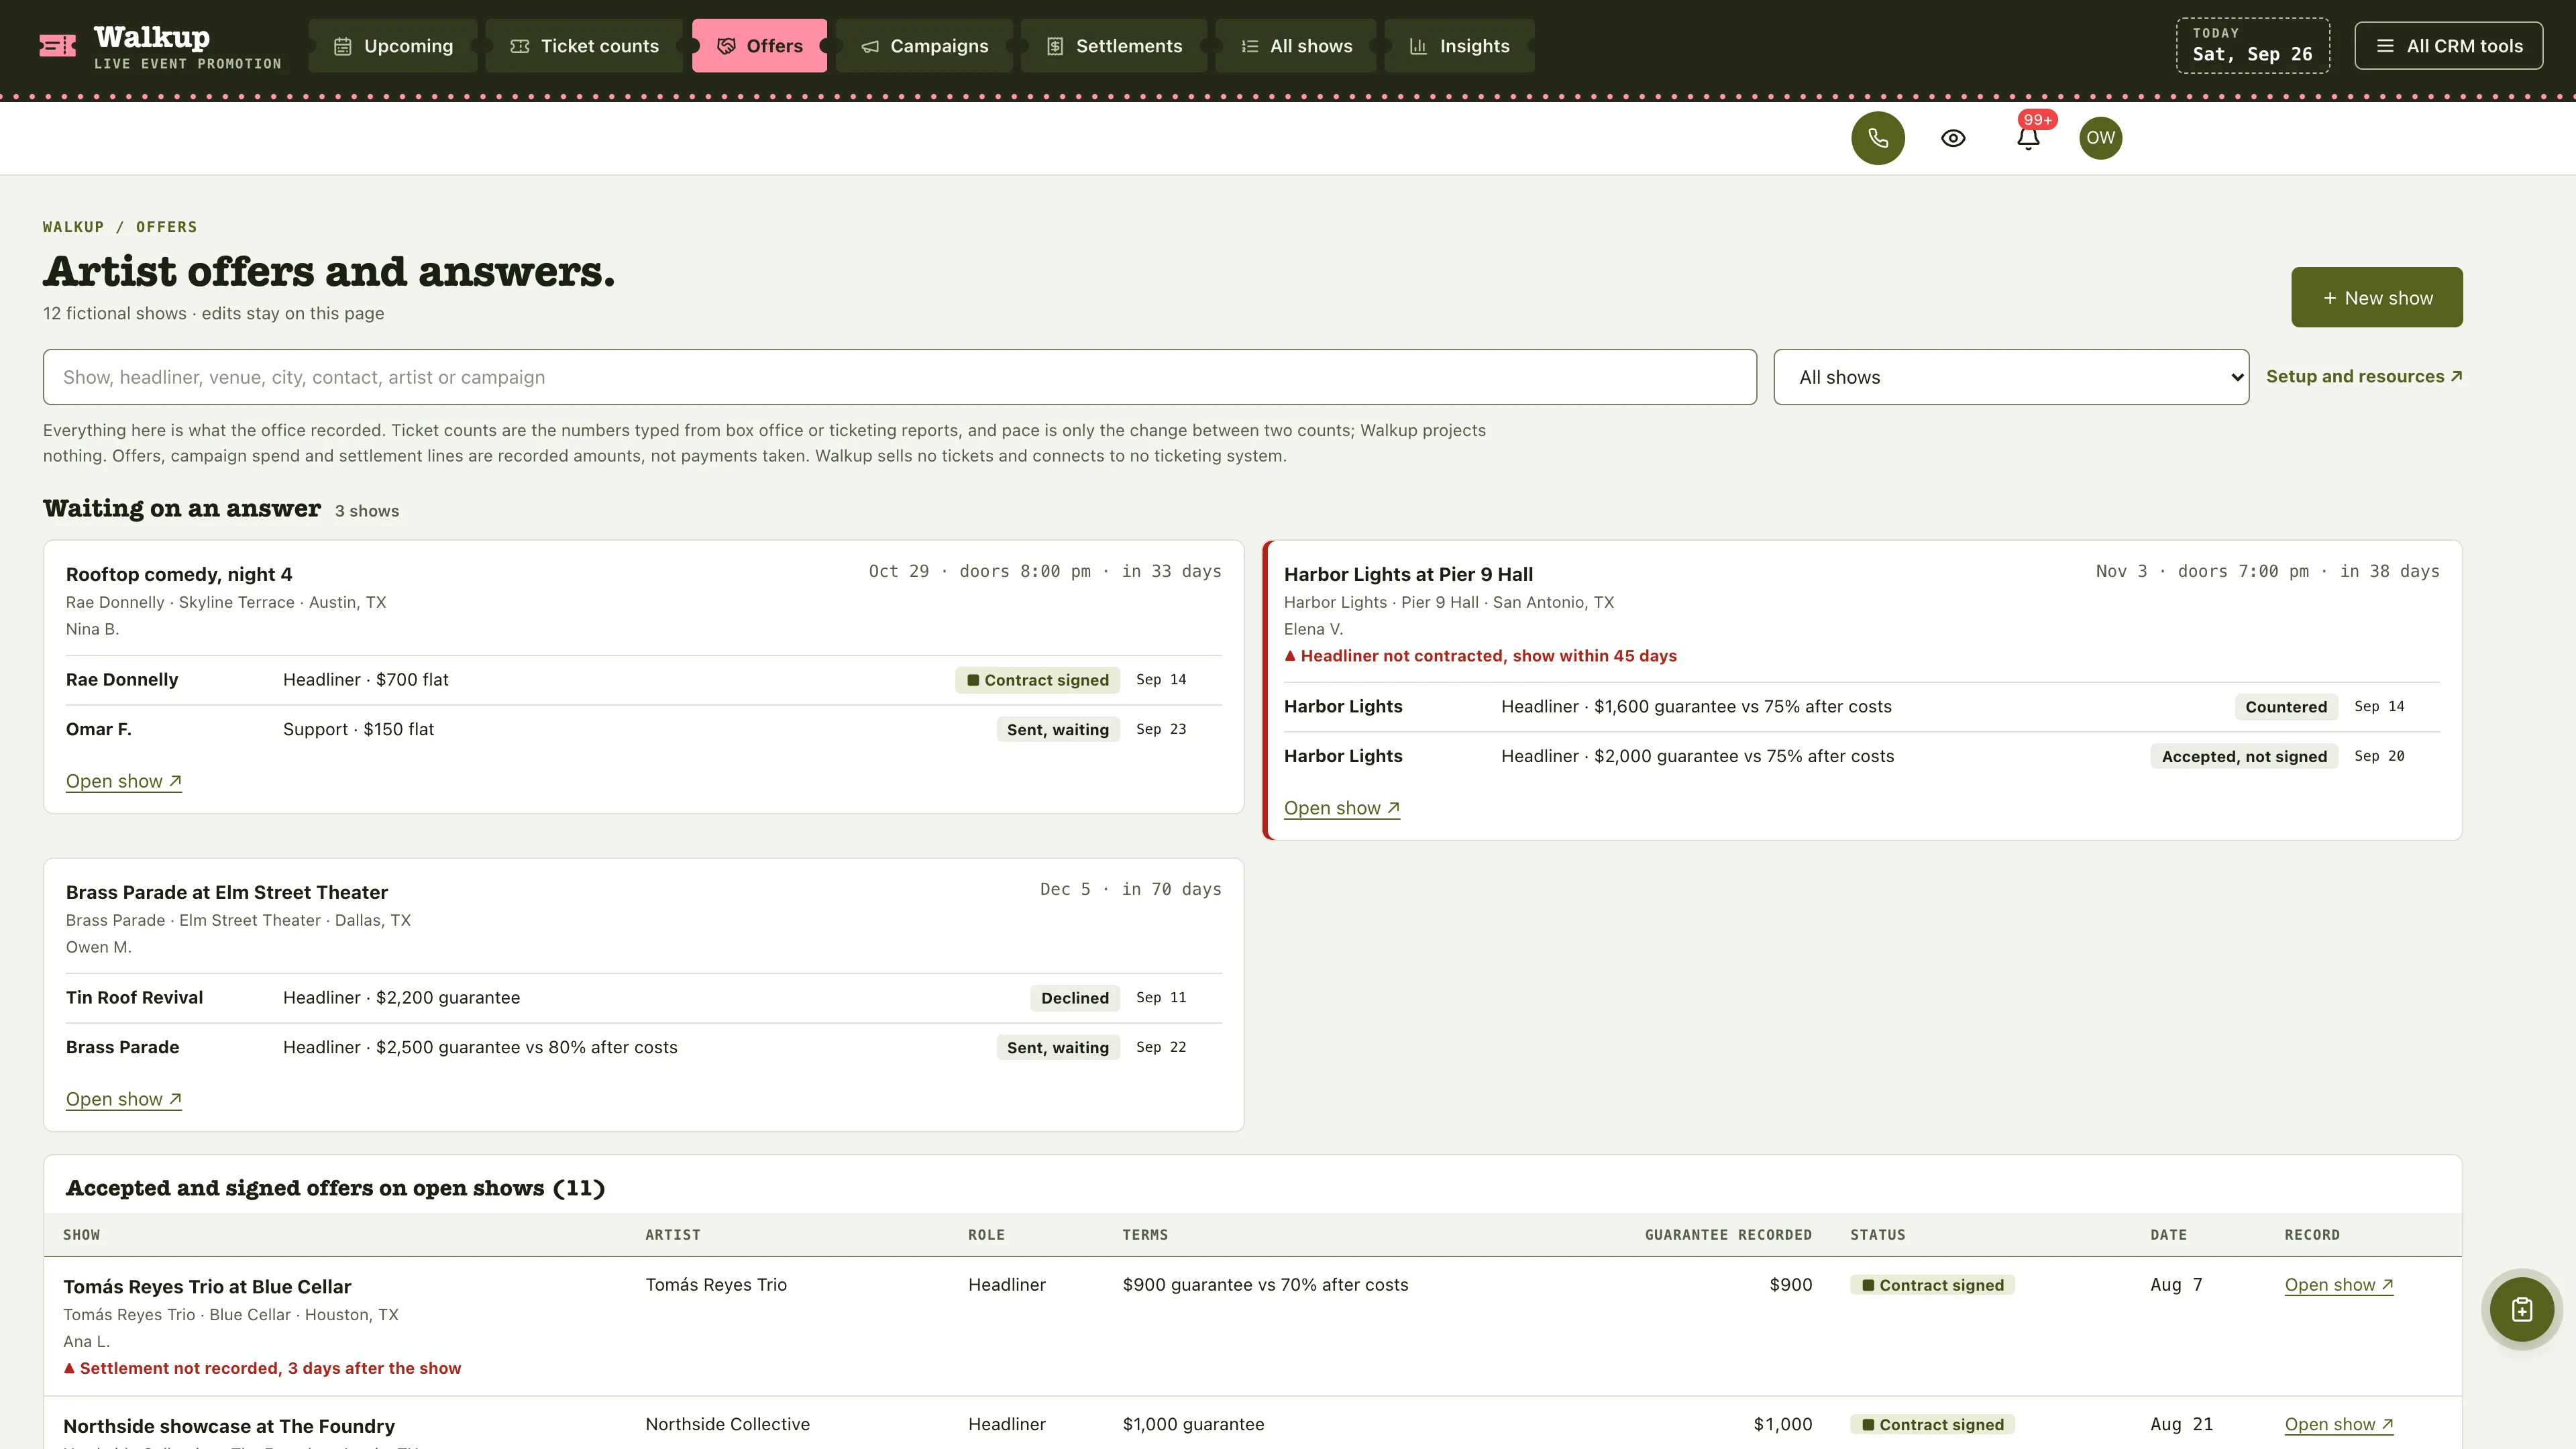Click Omar F. Sent, waiting status

coord(1058,730)
